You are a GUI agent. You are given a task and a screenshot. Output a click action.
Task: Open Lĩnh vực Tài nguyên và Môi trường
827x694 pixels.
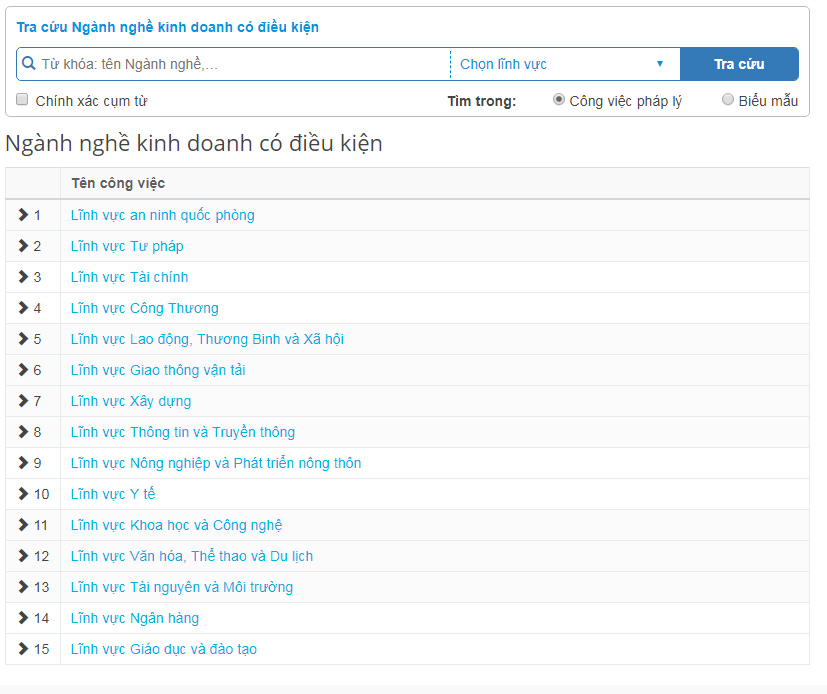tap(182, 587)
